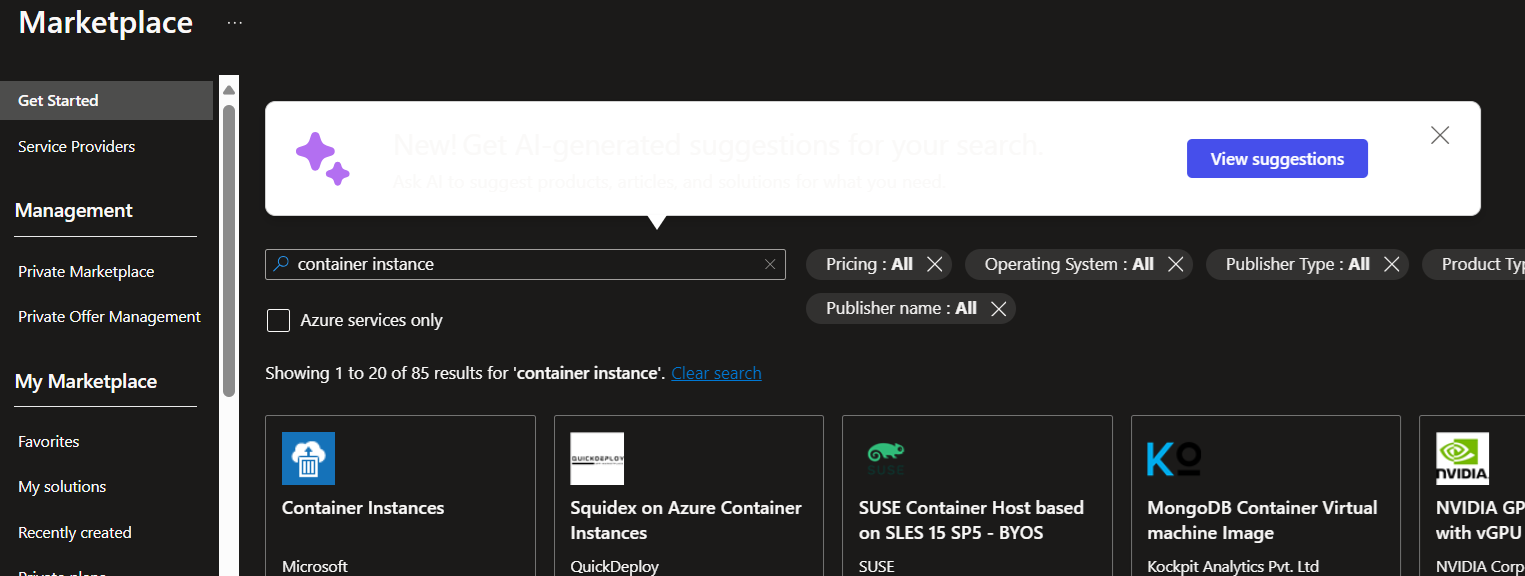
Task: Expand the Operating System : All filter
Action: [x=1069, y=265]
